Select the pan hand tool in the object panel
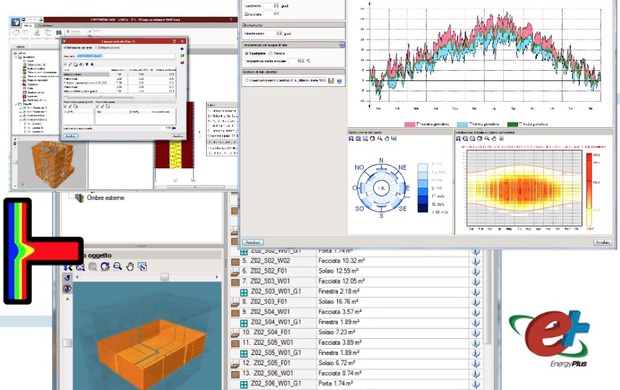Image resolution: width=620 pixels, height=390 pixels. pos(130,267)
